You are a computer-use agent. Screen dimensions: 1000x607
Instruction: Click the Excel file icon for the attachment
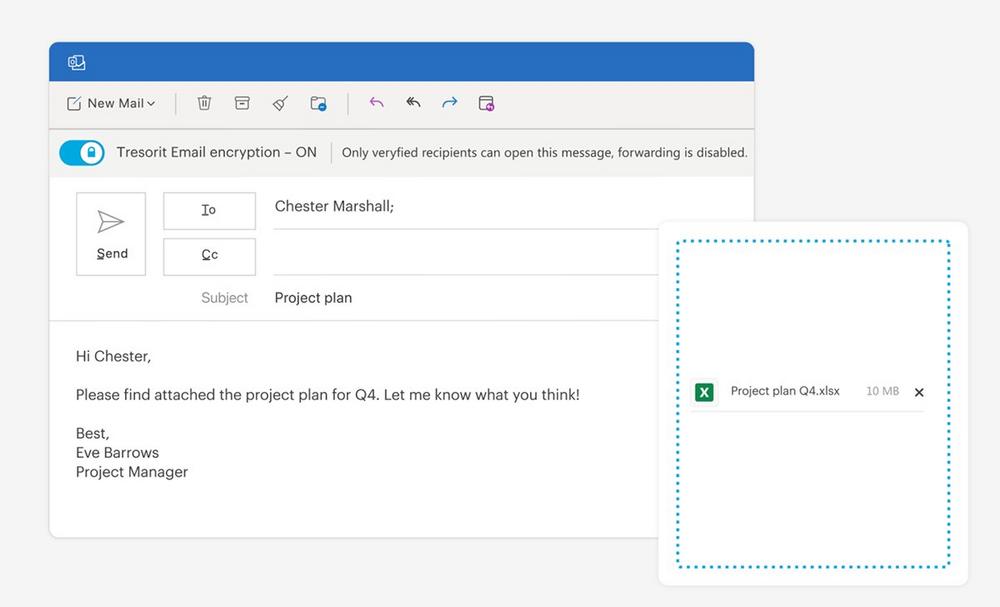[x=704, y=392]
